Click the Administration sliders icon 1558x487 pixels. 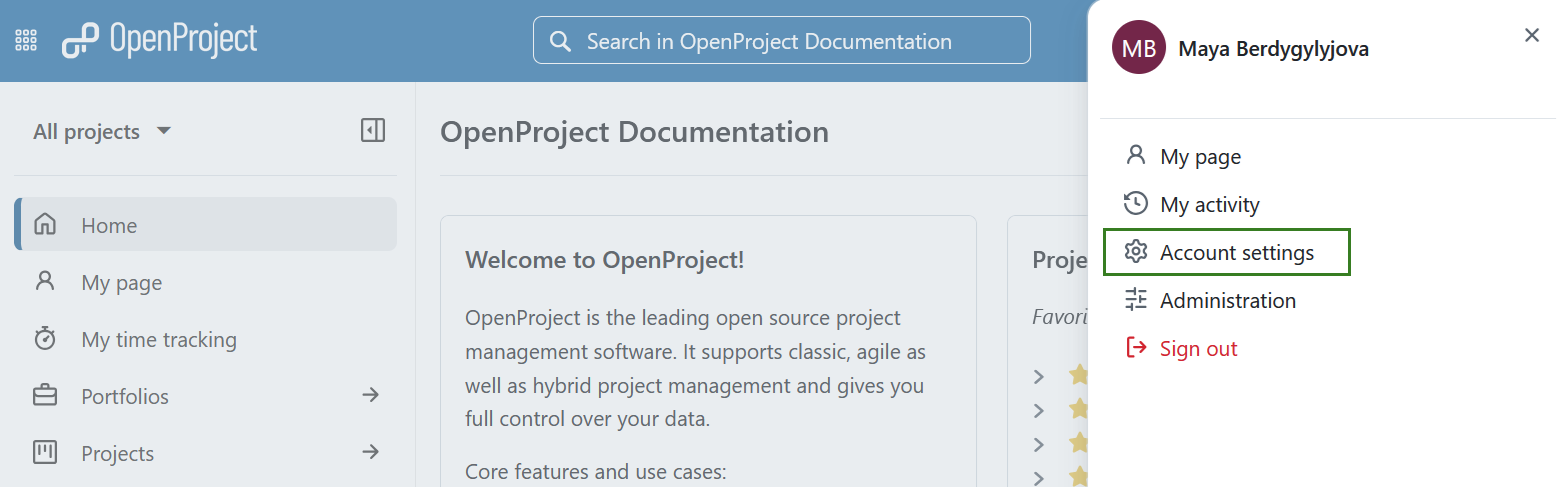(1135, 299)
